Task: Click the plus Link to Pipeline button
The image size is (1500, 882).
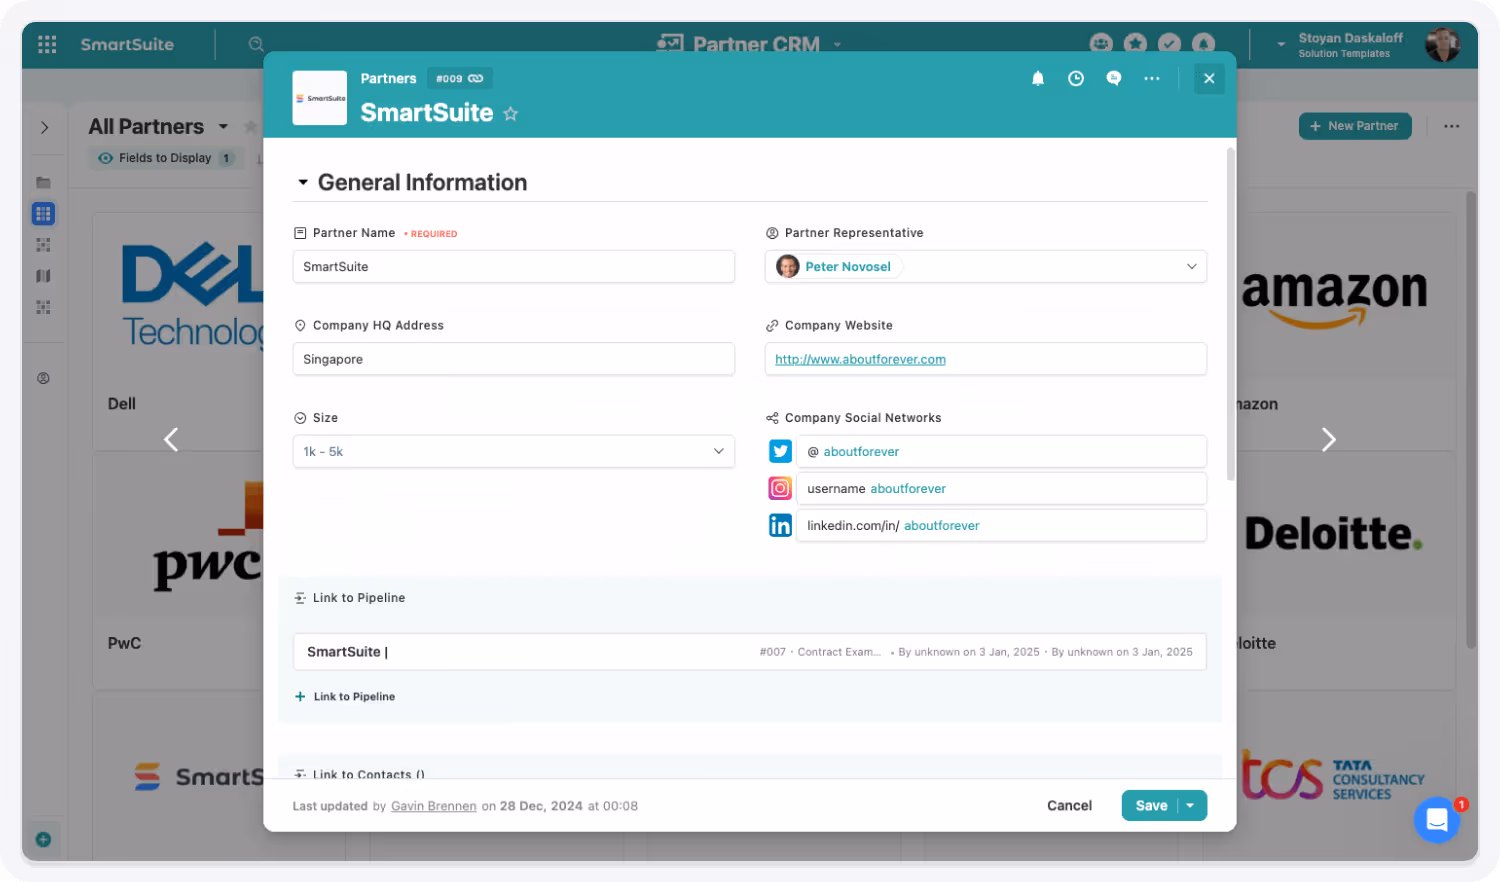Action: coord(345,696)
